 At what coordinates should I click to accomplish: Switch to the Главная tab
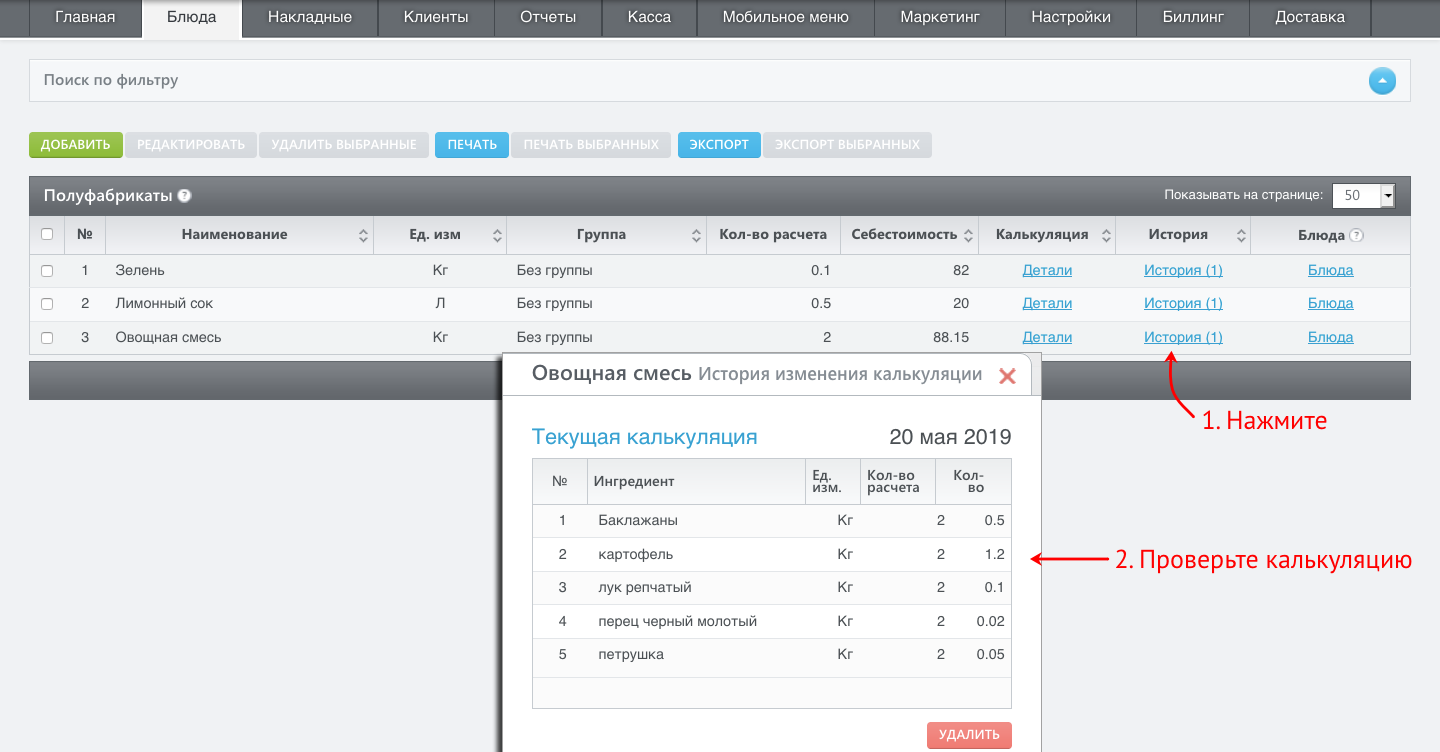[x=85, y=17]
